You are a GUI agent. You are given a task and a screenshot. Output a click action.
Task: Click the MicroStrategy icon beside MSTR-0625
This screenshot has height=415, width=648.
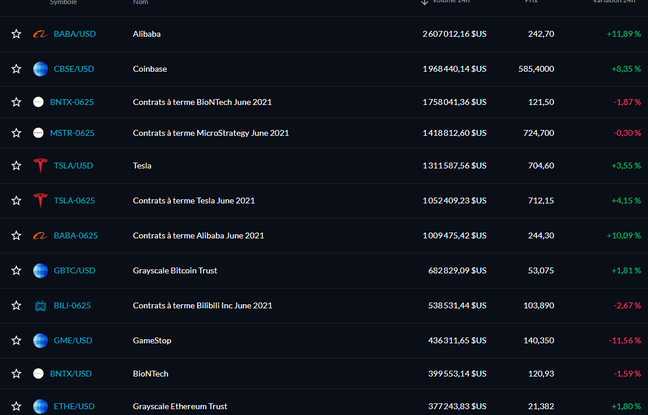tap(39, 133)
